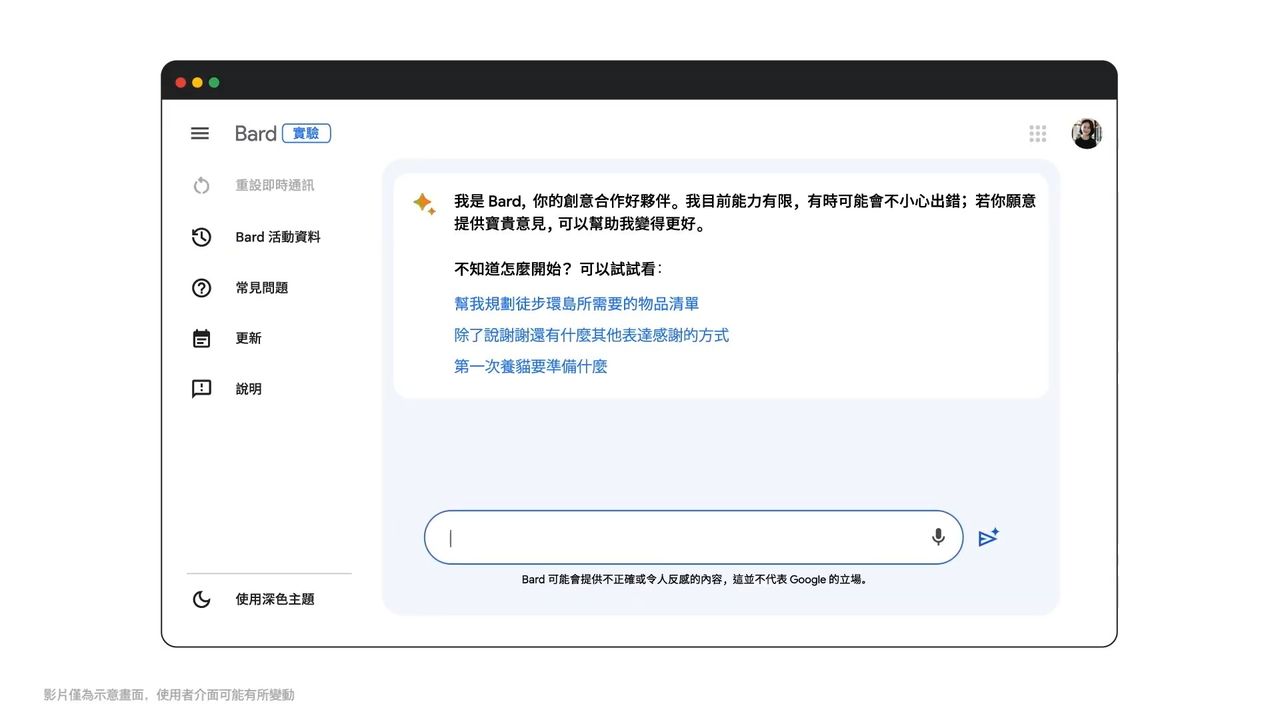
Task: Open the hamburger main menu
Action: point(200,133)
